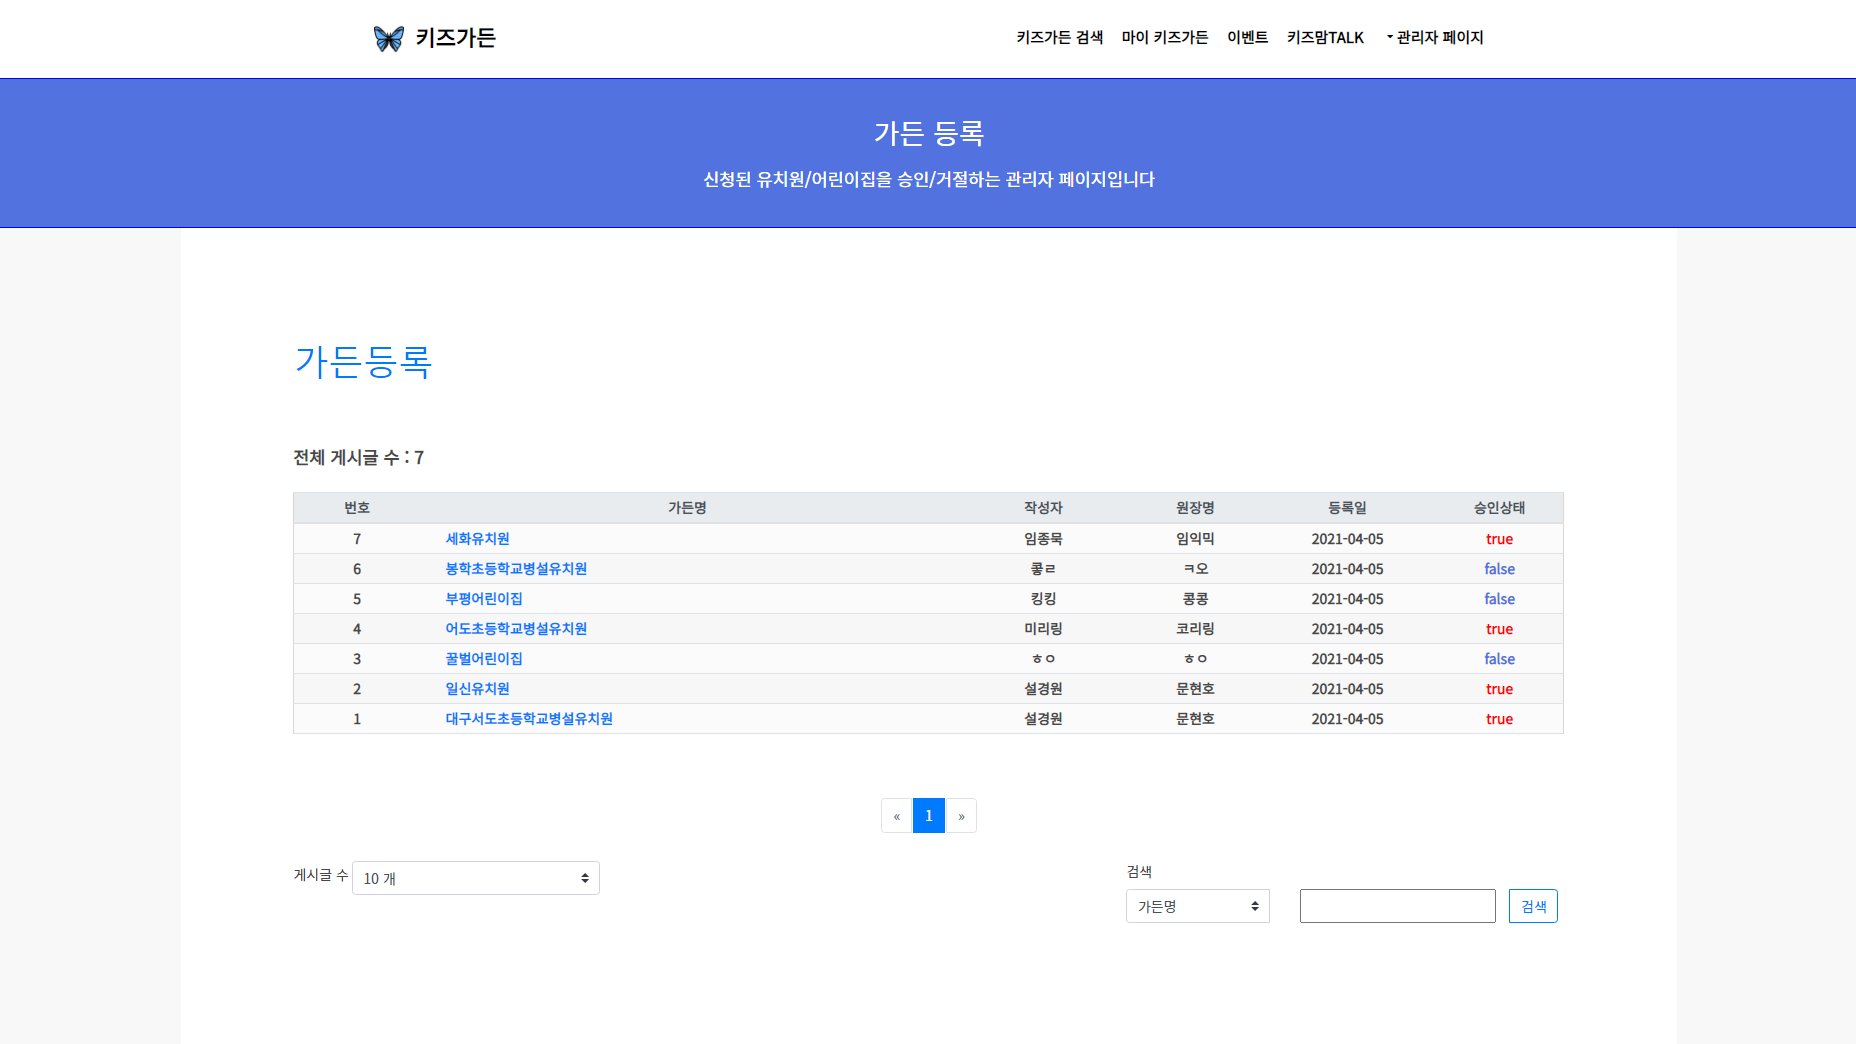Click author 임종묵 in row 7
This screenshot has width=1856, height=1044.
(1043, 539)
